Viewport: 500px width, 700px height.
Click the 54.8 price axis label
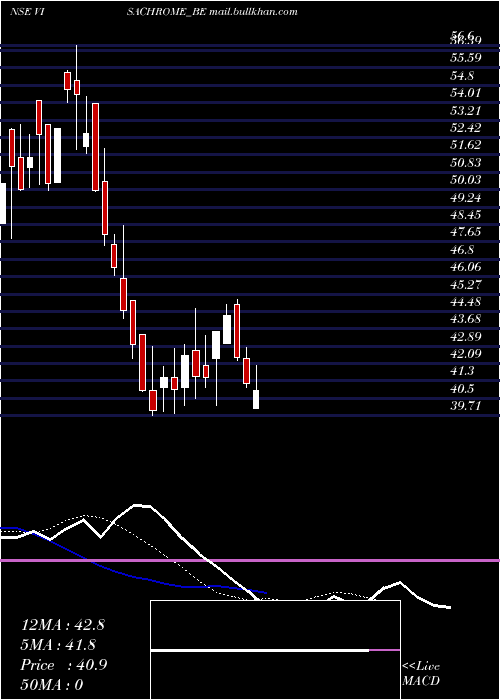pyautogui.click(x=462, y=75)
